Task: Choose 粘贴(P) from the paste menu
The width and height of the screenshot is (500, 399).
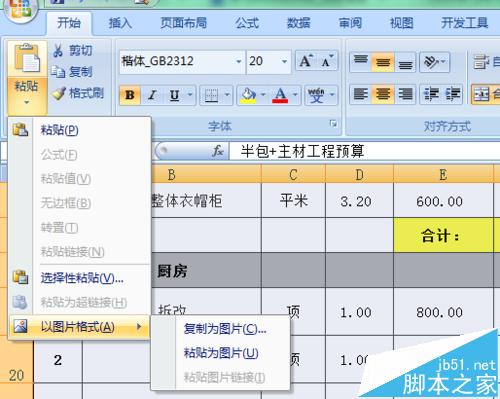Action: 79,130
